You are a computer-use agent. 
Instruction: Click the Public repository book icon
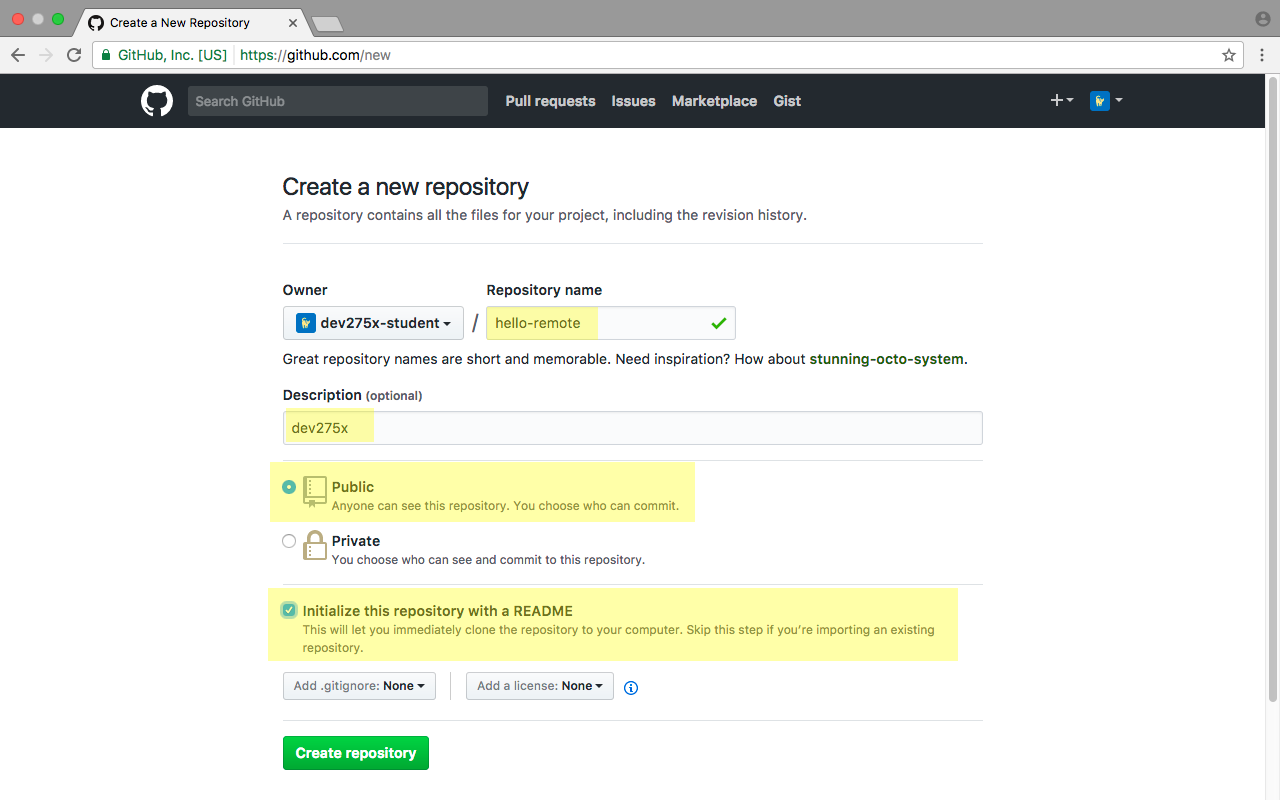[x=315, y=491]
